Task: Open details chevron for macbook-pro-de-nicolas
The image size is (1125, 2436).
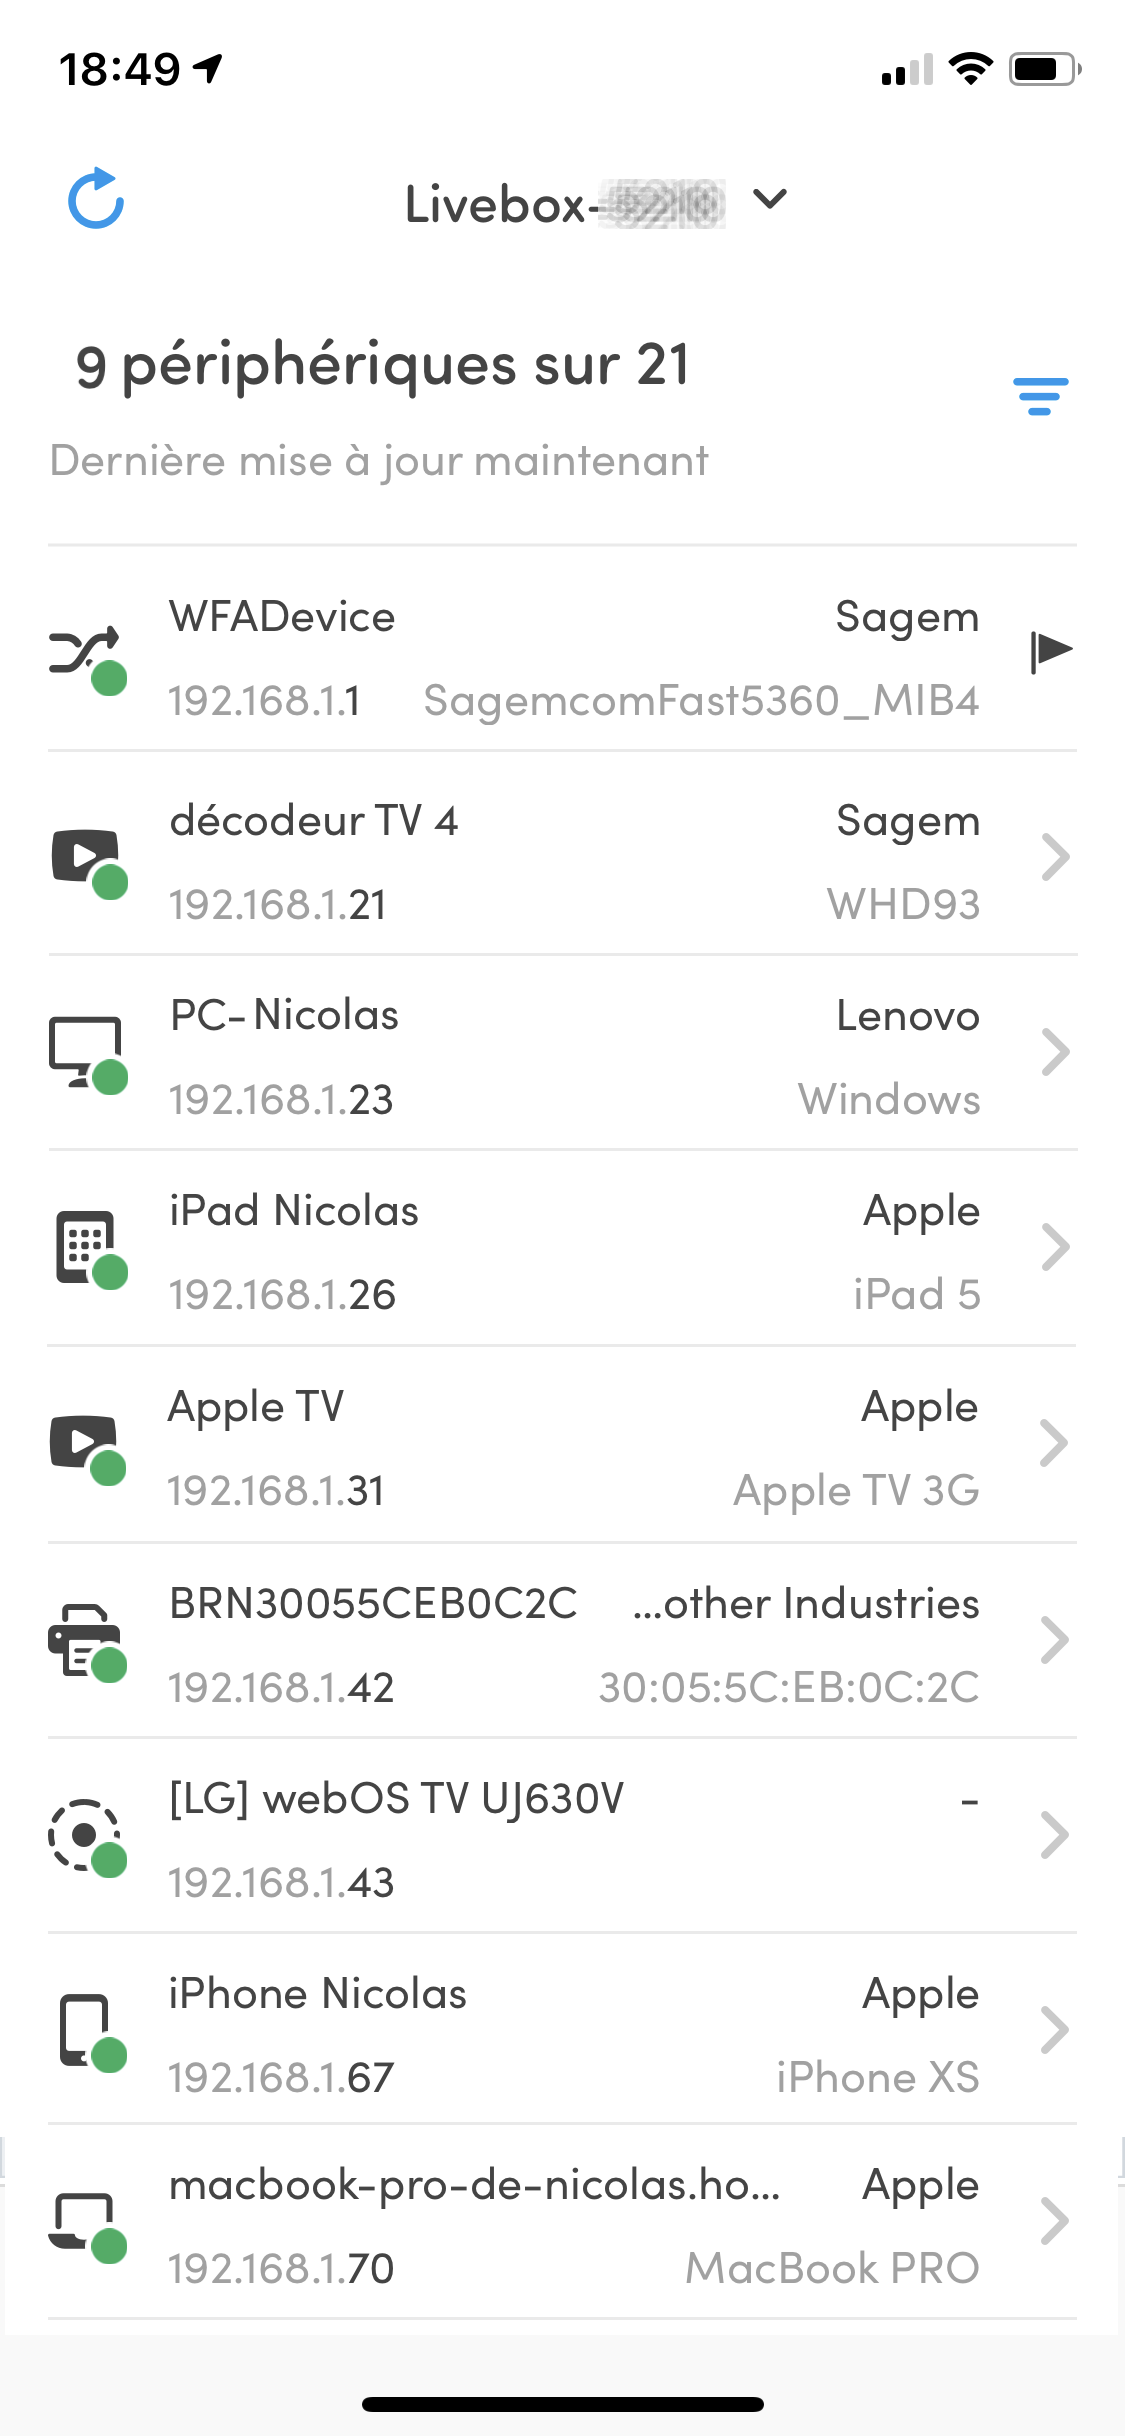Action: (1055, 2222)
